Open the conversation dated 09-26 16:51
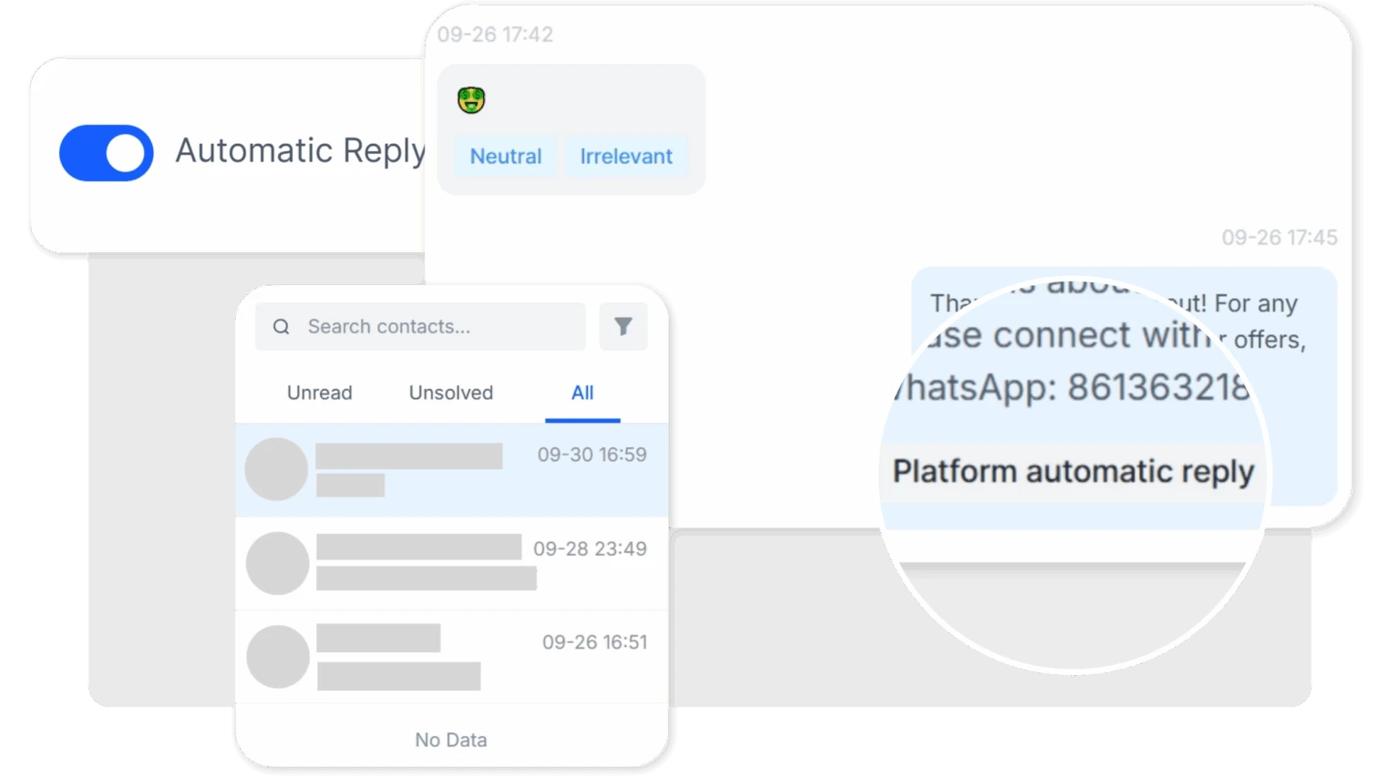The height and width of the screenshot is (777, 1400). (x=451, y=657)
